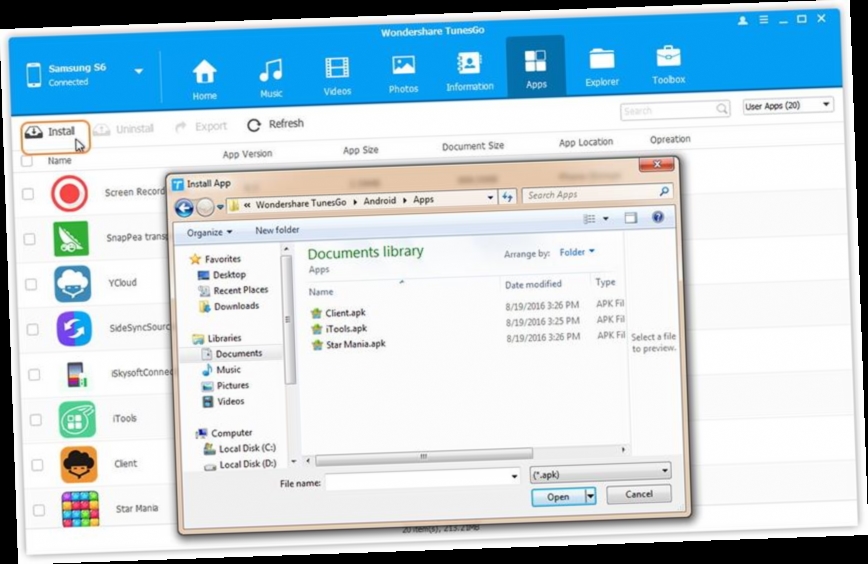Viewport: 868px width, 564px height.
Task: Check the SideSync row checkbox
Action: (x=33, y=330)
